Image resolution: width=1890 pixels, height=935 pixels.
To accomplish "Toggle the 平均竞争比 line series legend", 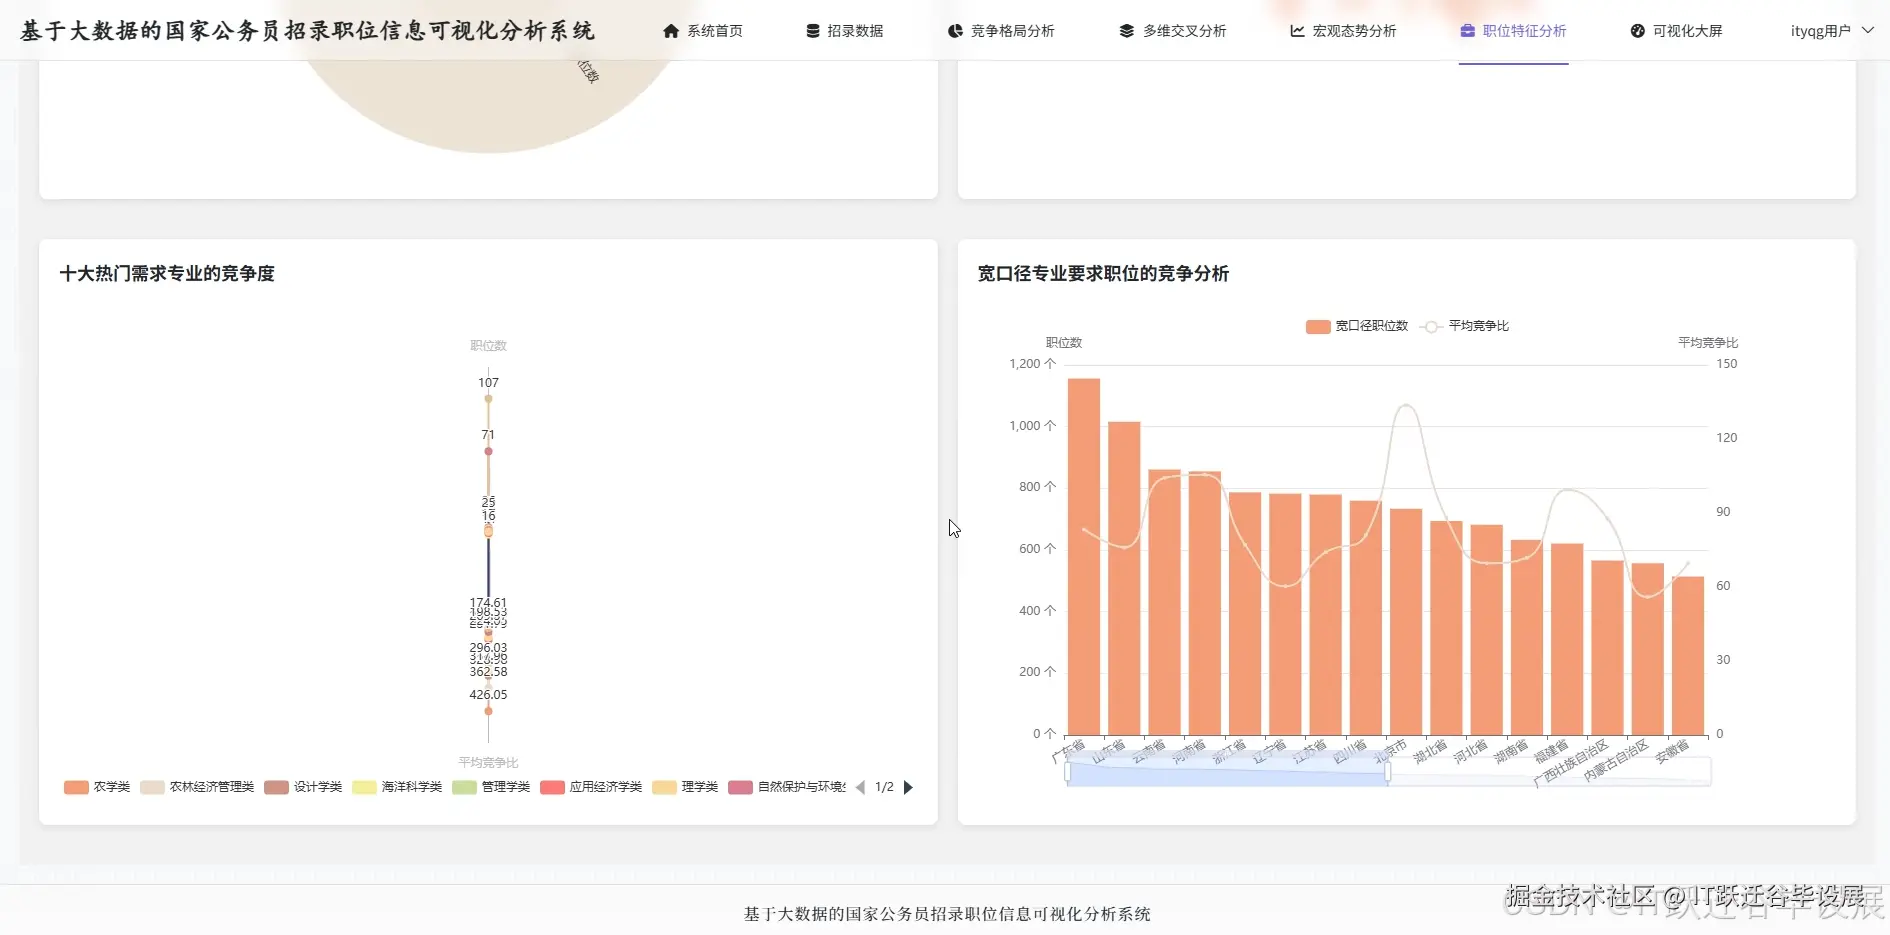I will pyautogui.click(x=1464, y=326).
